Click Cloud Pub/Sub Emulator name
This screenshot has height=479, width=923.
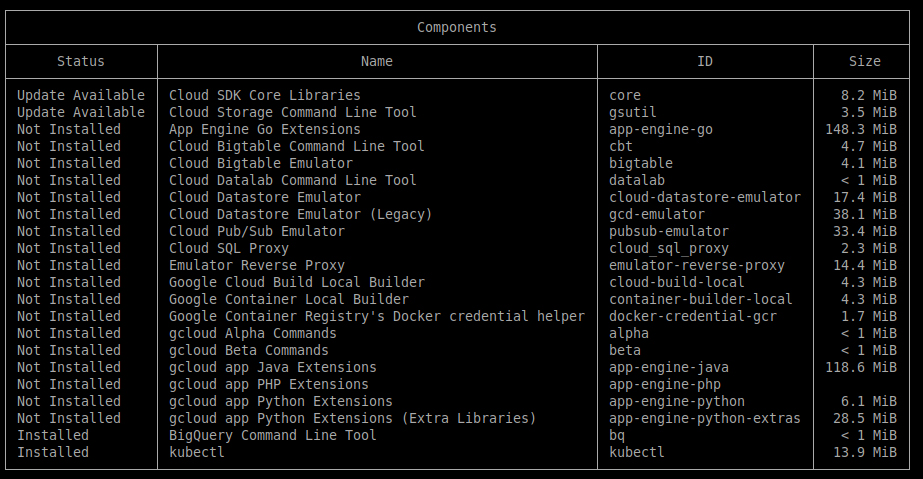(256, 231)
